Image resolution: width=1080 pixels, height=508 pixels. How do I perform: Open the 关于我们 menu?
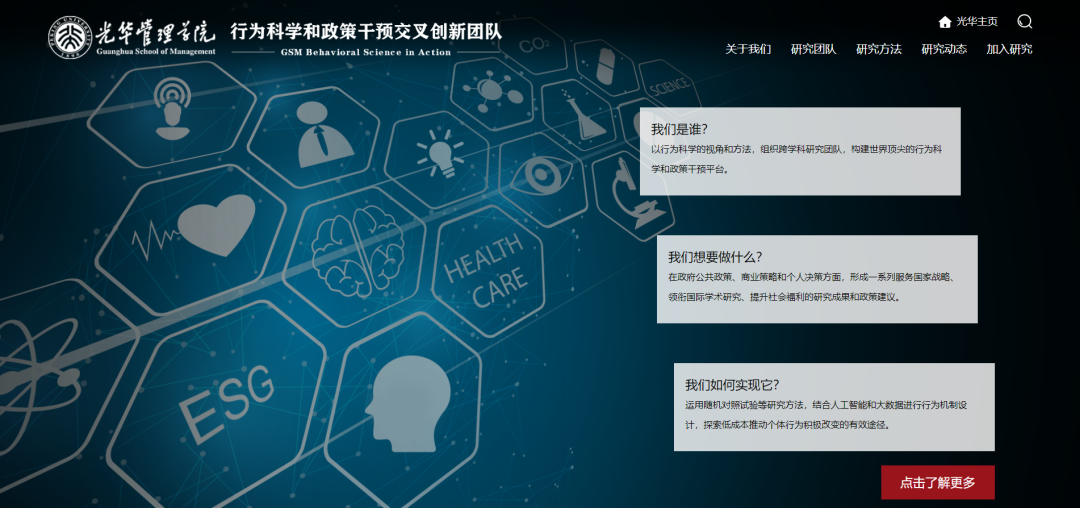click(x=748, y=49)
